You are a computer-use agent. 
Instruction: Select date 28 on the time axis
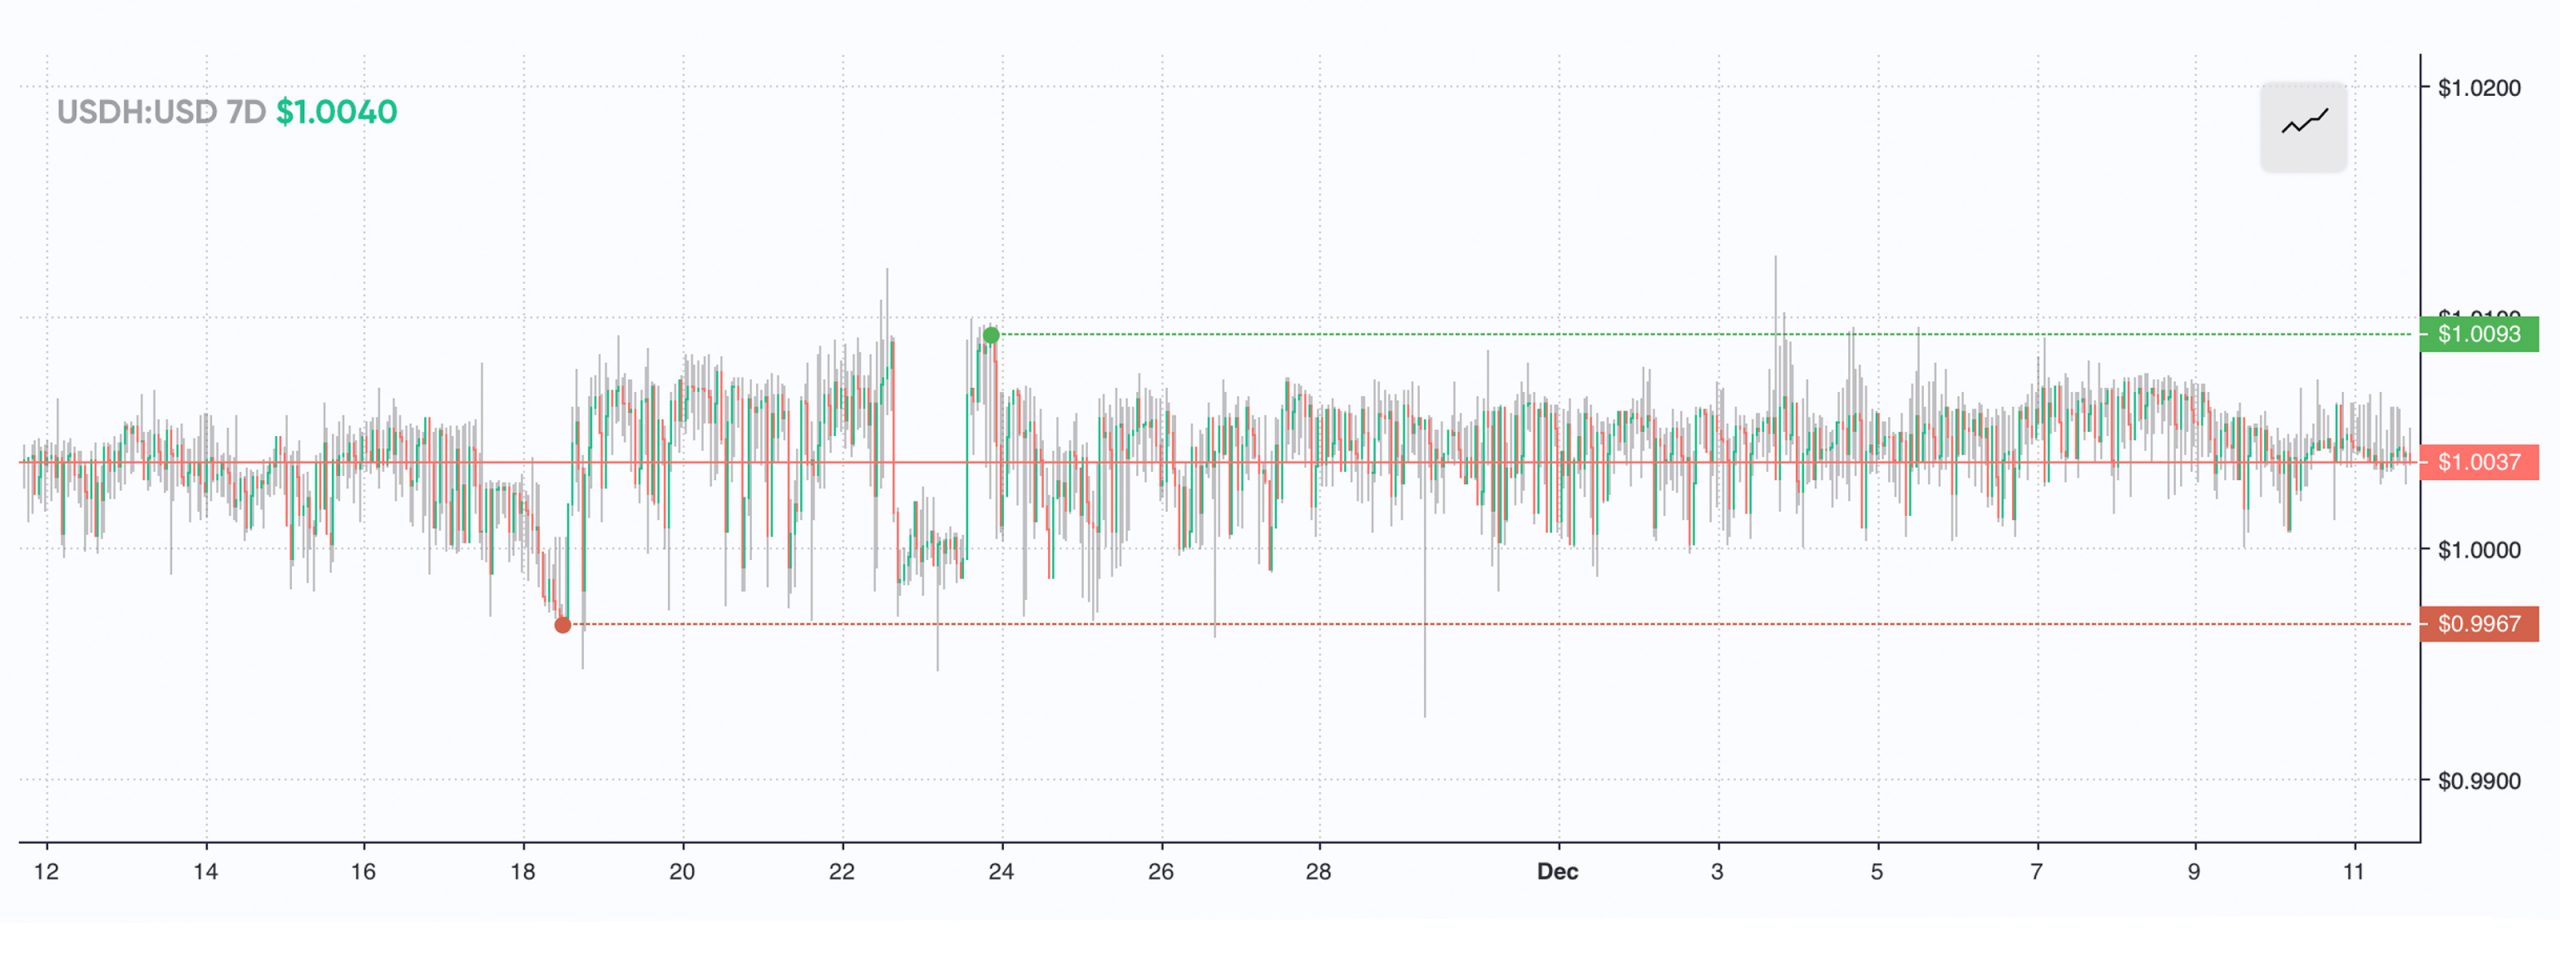click(x=1318, y=872)
